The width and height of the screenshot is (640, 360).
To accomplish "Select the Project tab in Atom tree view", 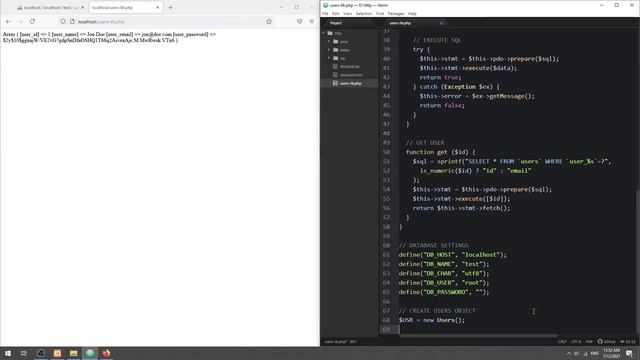I will click(336, 23).
